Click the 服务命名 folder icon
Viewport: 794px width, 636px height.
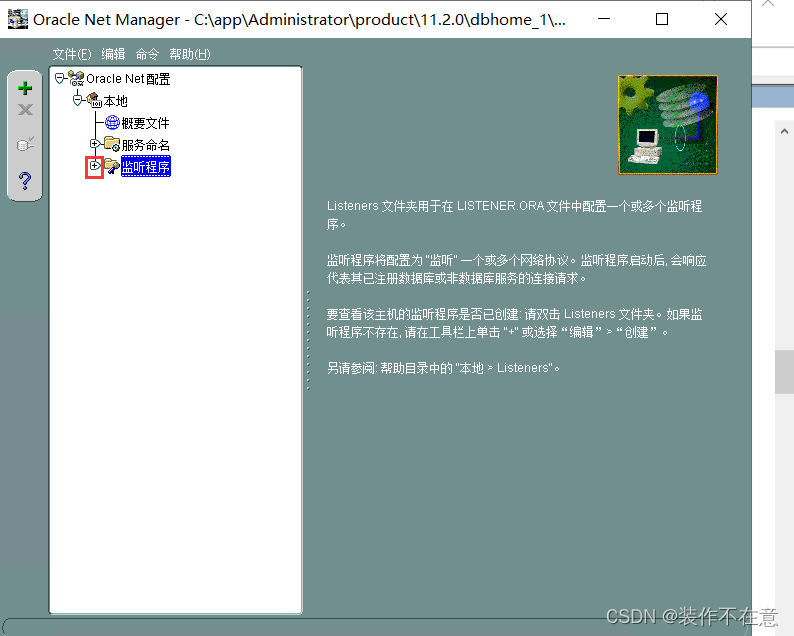click(112, 144)
